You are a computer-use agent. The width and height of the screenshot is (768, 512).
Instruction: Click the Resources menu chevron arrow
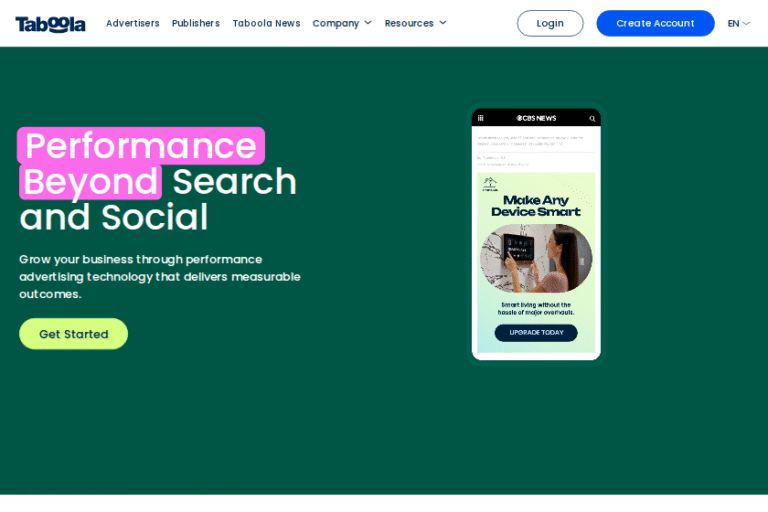tap(443, 23)
